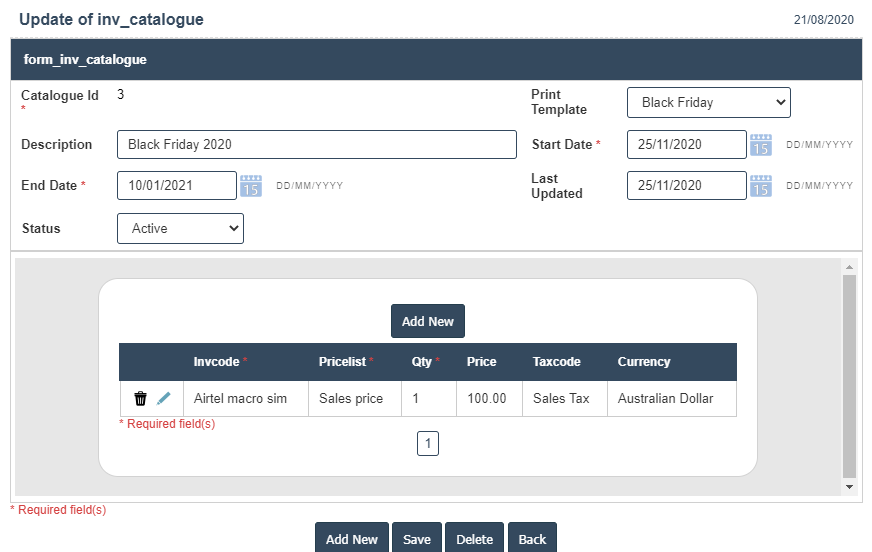Click the pencil edit icon for Airtel row
872x552 pixels.
164,398
